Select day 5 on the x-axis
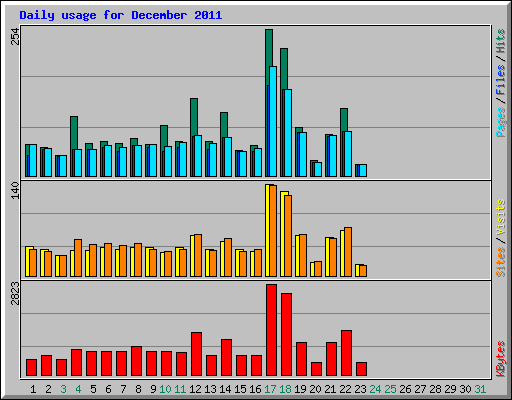Viewport: 512px width, 400px height. click(x=93, y=389)
